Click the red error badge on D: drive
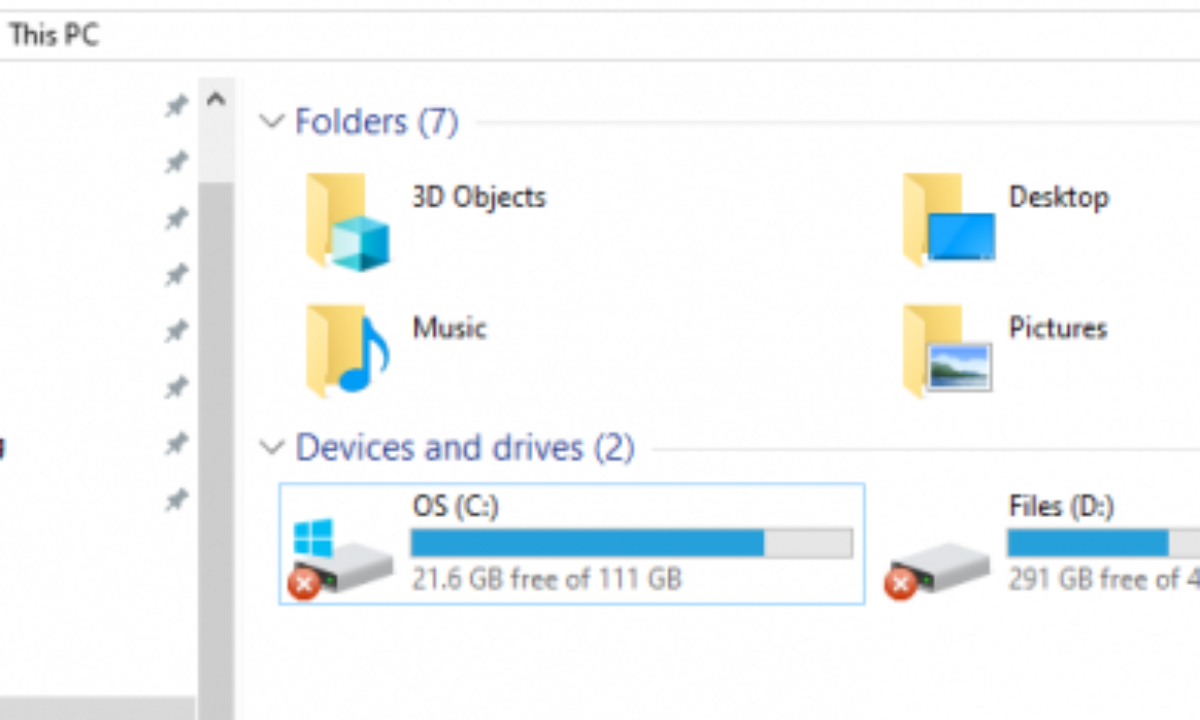 (900, 584)
